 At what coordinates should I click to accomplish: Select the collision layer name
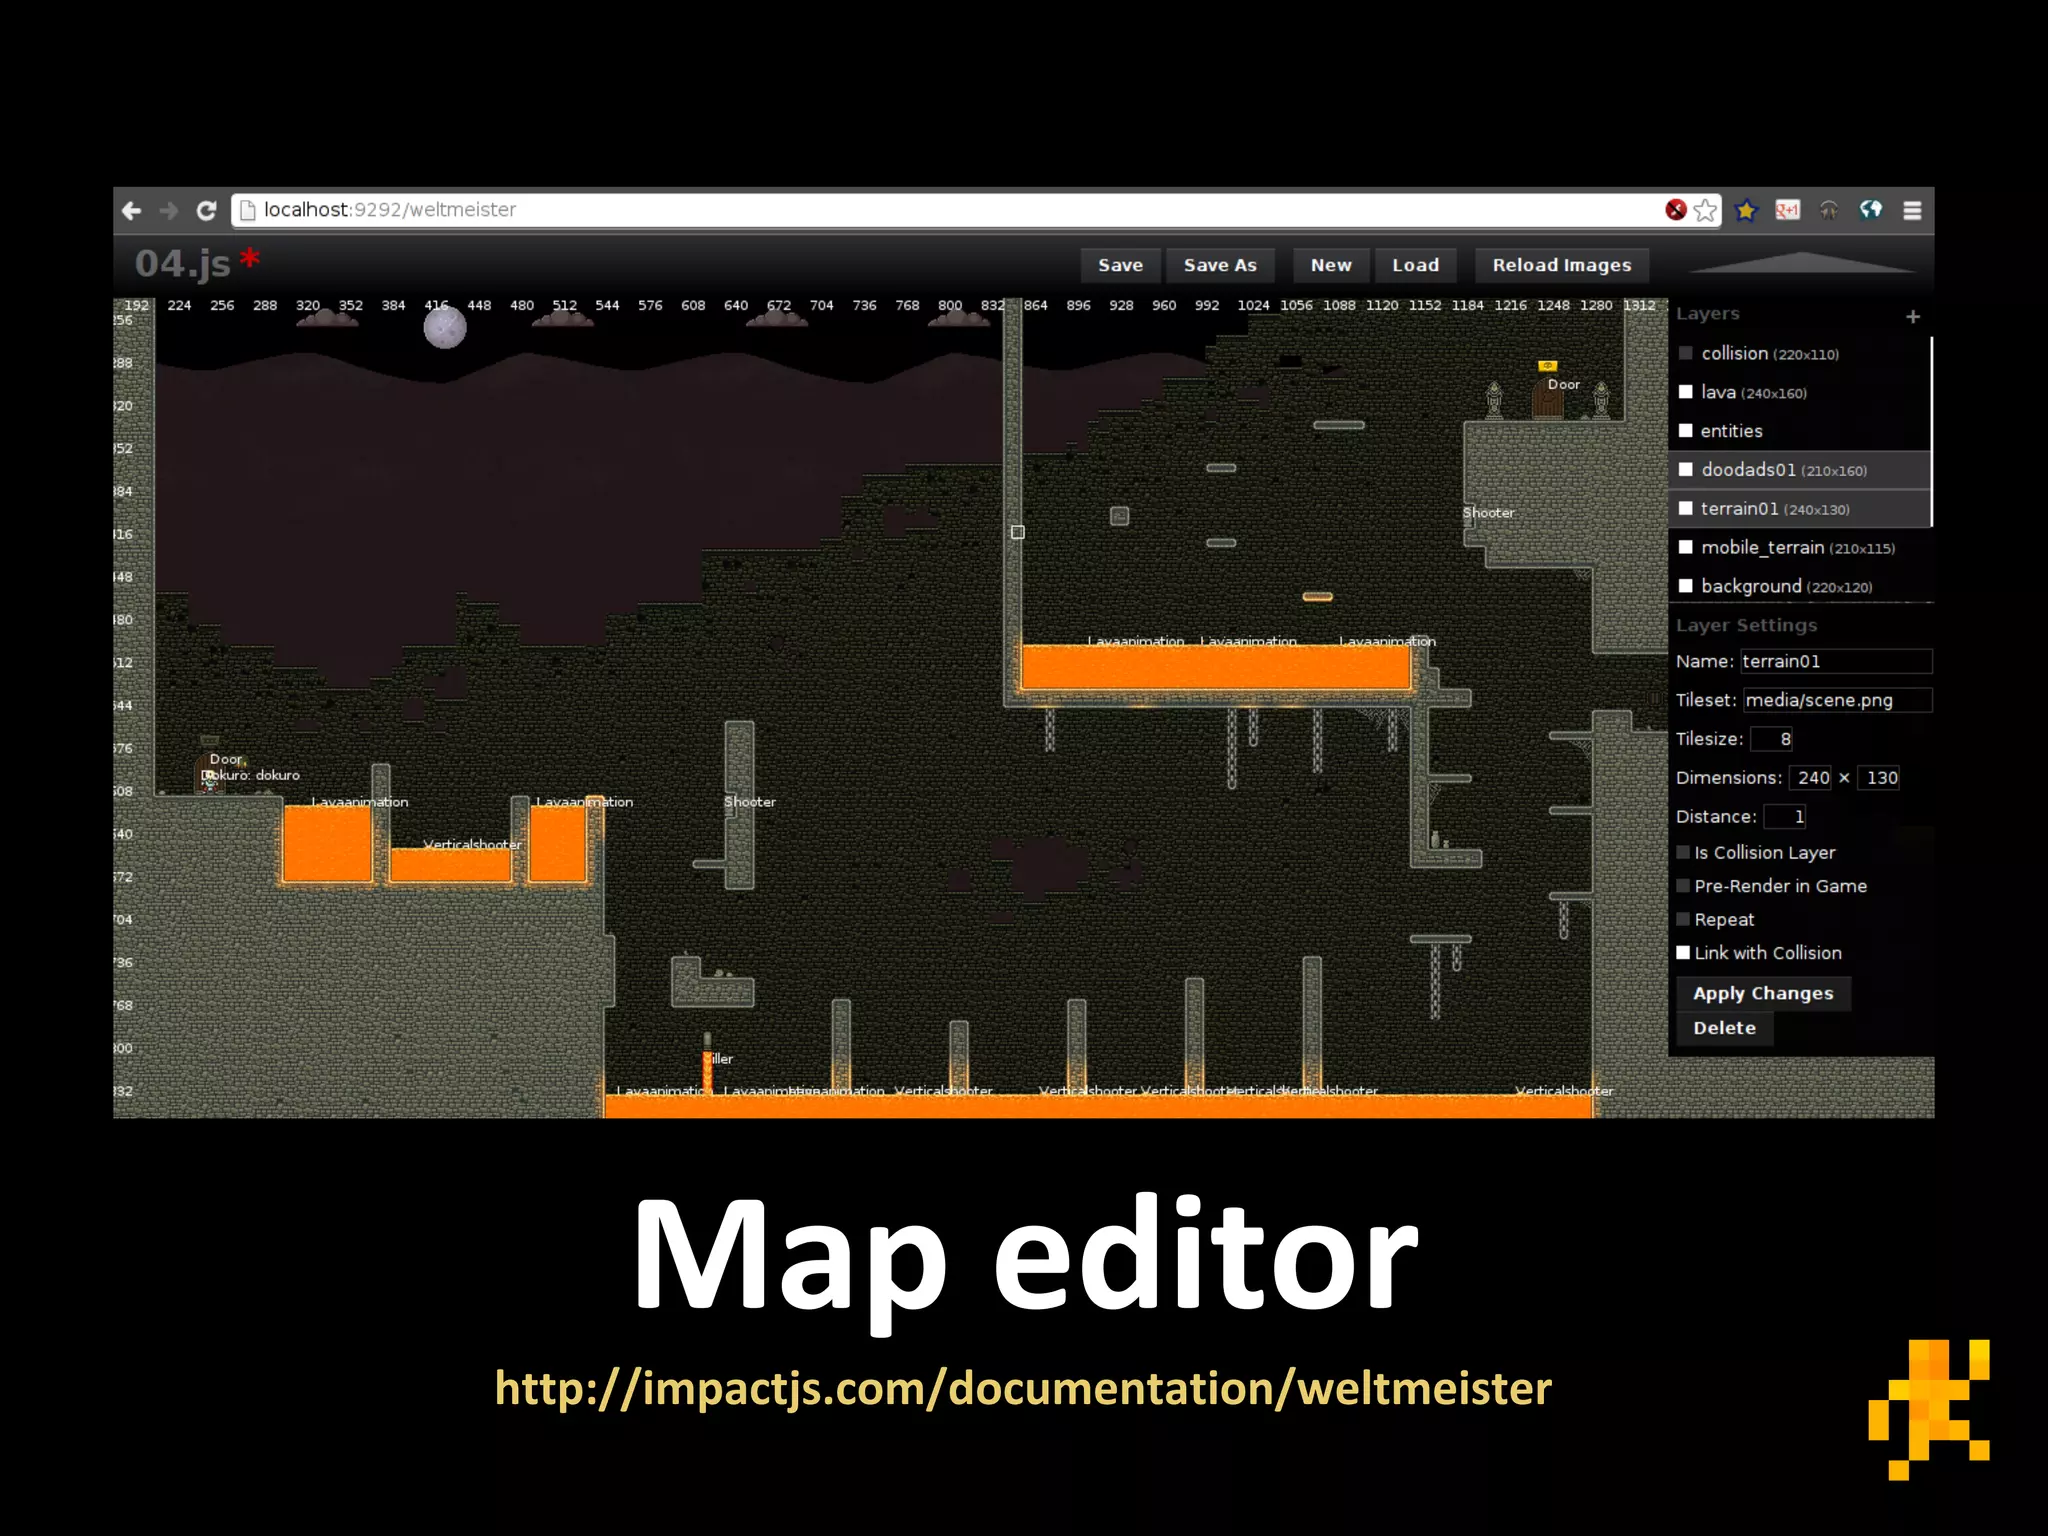[x=1734, y=353]
